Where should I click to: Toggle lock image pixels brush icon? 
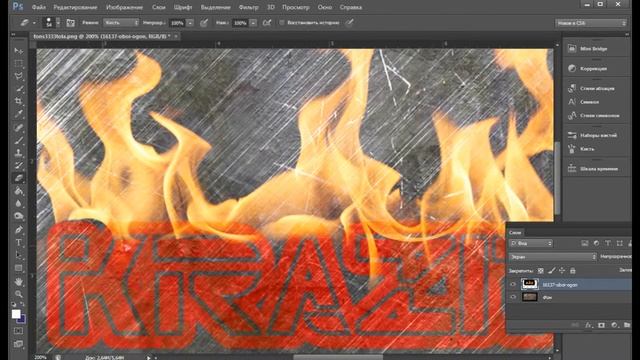(551, 270)
